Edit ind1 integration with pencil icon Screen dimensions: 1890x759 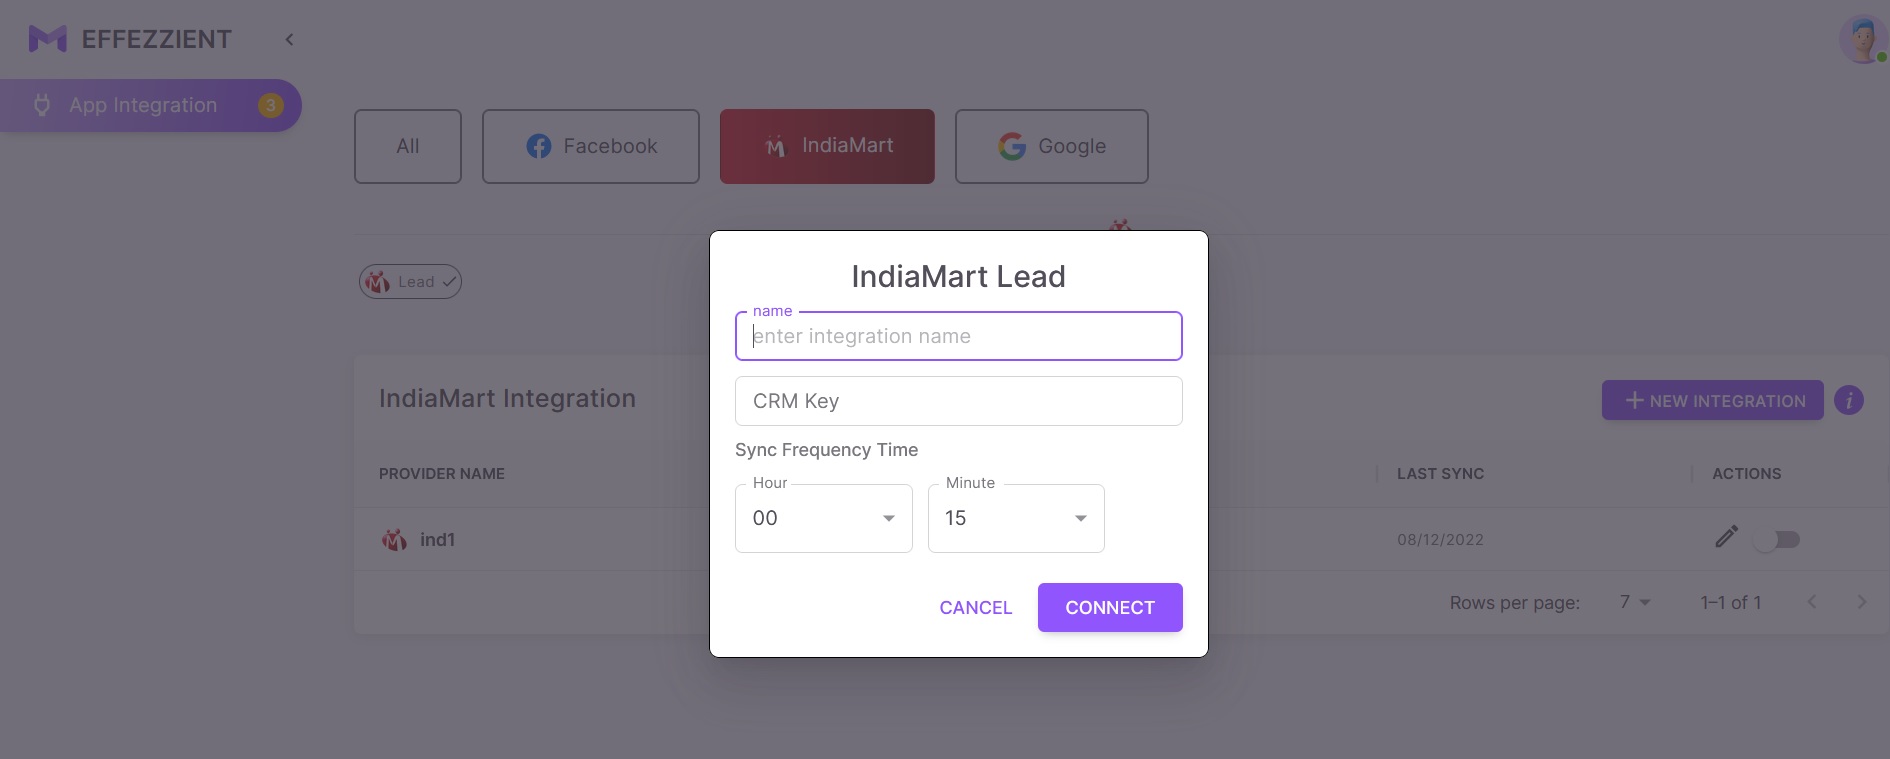click(1726, 537)
